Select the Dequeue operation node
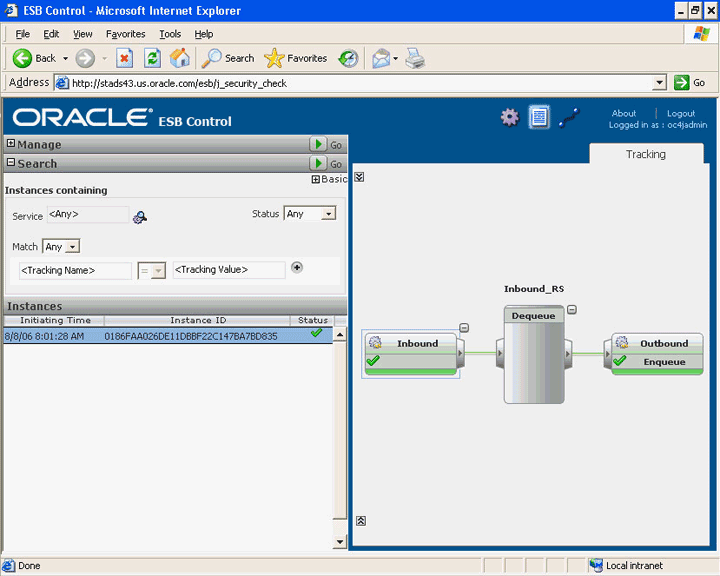 pyautogui.click(x=534, y=316)
